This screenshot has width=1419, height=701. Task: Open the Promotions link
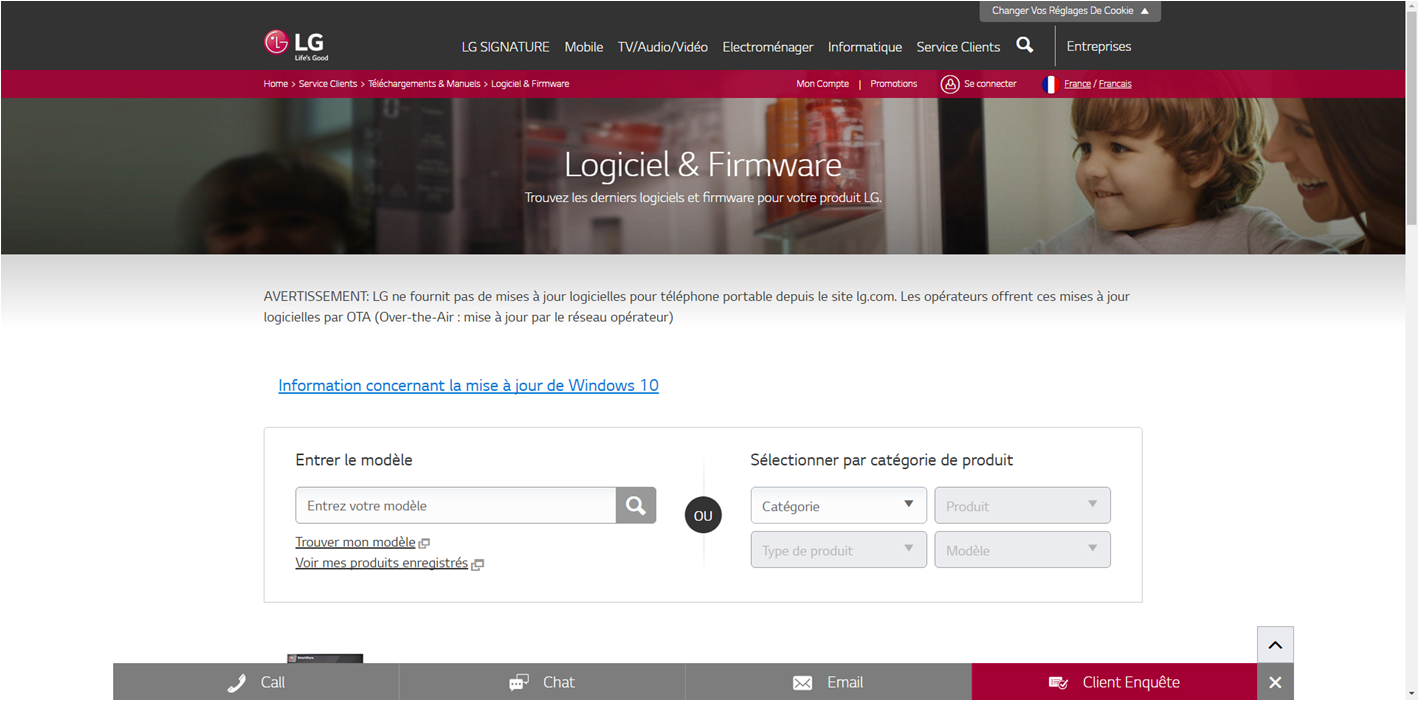coord(894,84)
